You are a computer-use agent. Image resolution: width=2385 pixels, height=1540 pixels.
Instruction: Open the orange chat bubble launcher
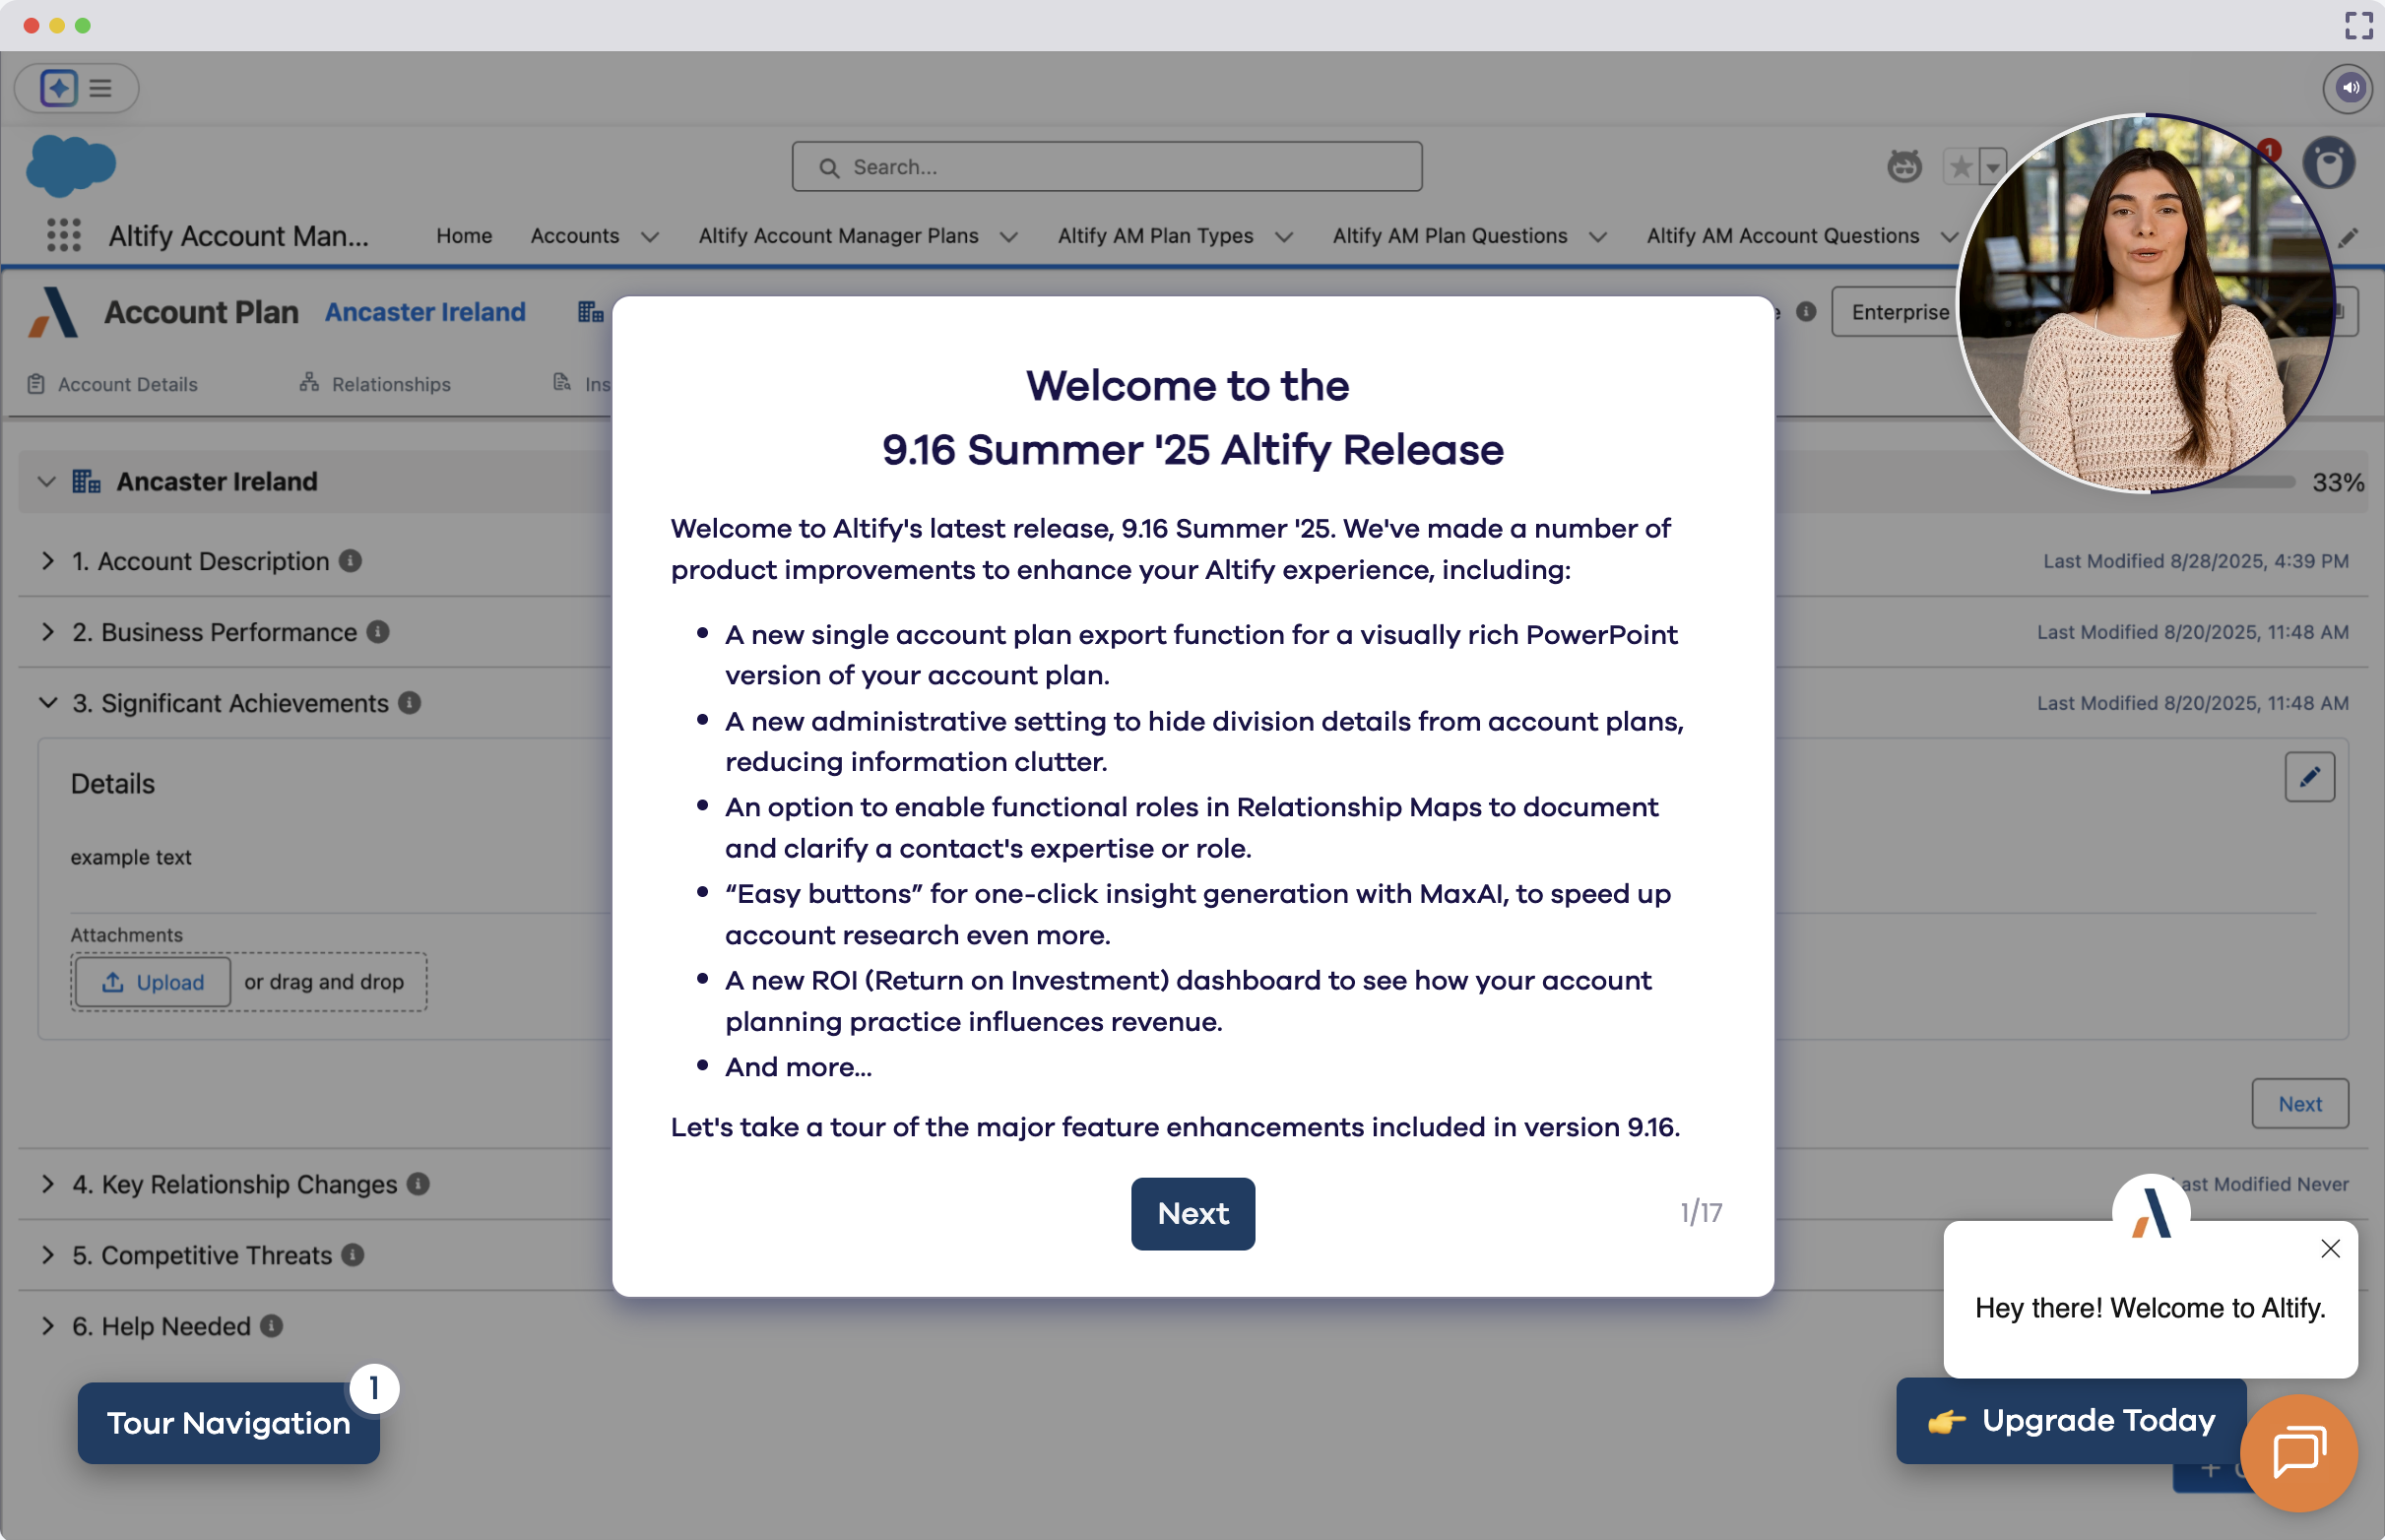pos(2298,1452)
